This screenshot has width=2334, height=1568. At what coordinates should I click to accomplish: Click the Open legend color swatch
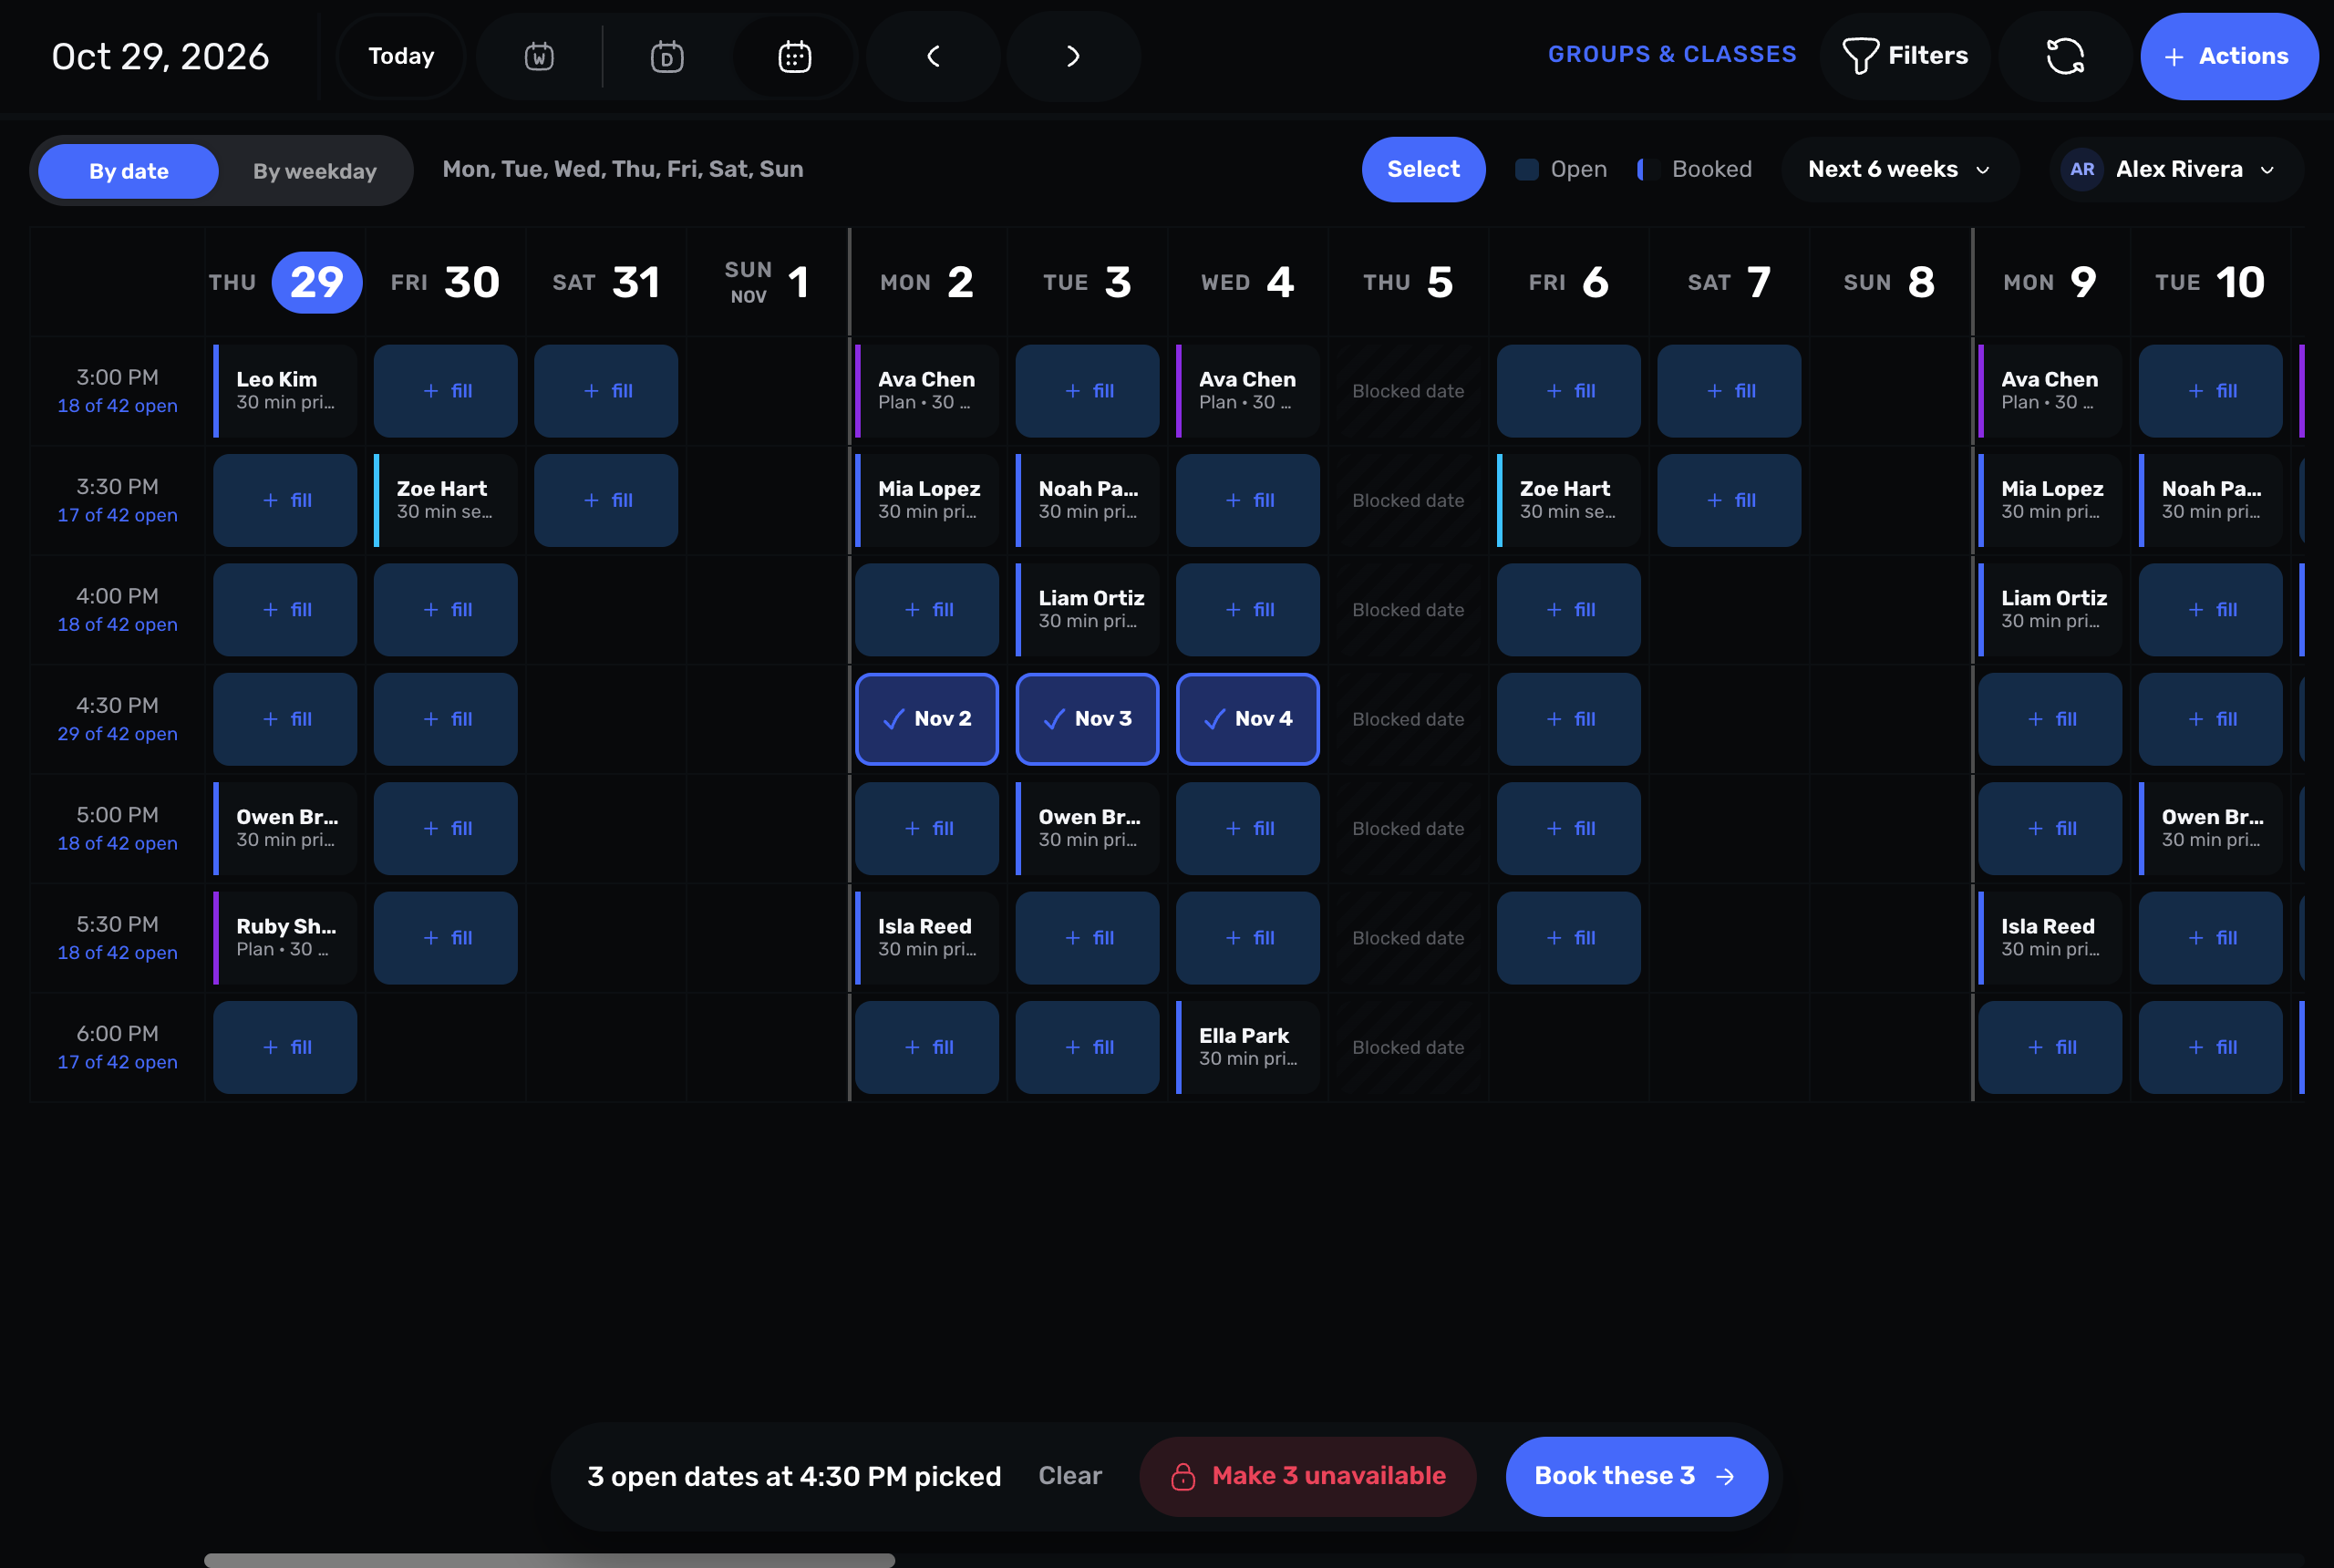point(1527,169)
